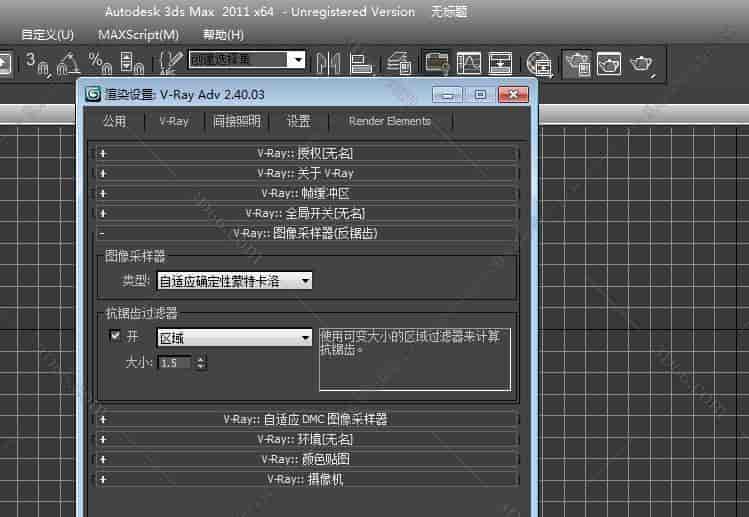Viewport: 749px width, 517px height.
Task: Click the filter 大小 spinner arrows
Action: tap(201, 363)
